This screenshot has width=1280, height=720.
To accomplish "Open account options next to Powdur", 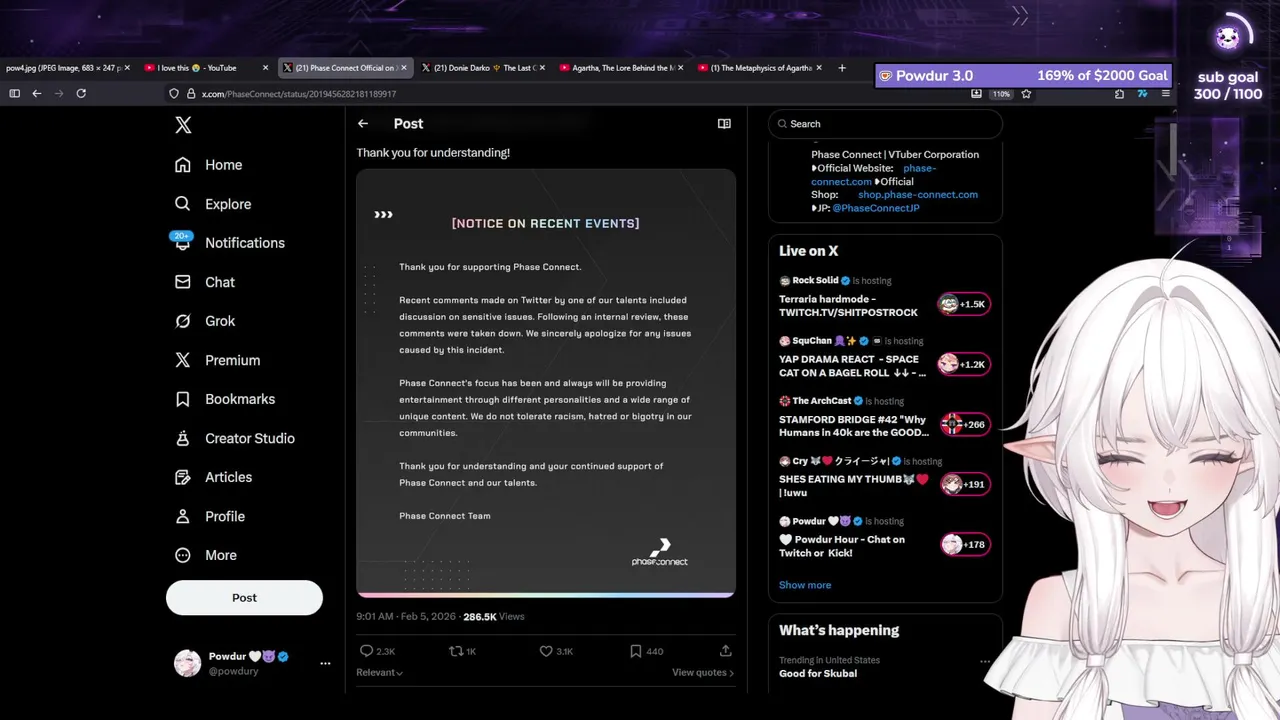I will [325, 663].
